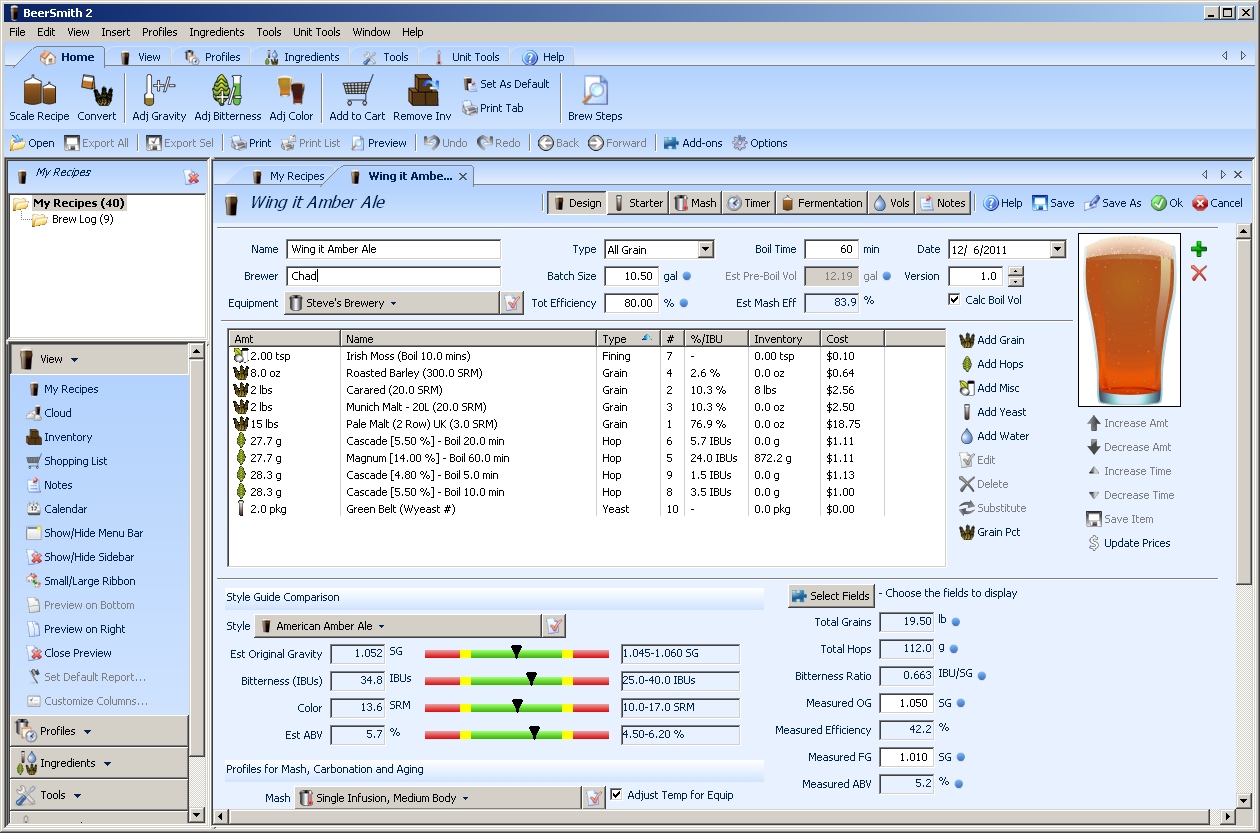Switch to the Profiles ribbon tab
Screen dimensions: 1260x833
[212, 57]
